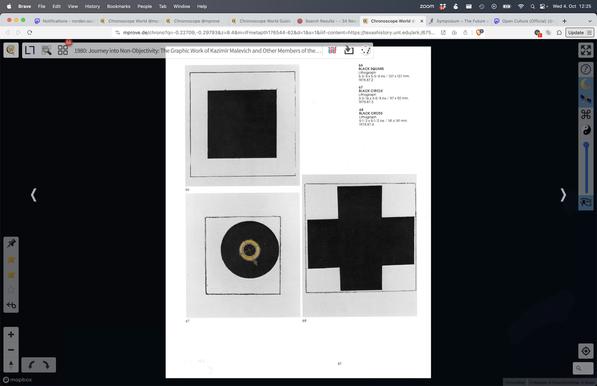Go to the next page arrow

pyautogui.click(x=563, y=195)
